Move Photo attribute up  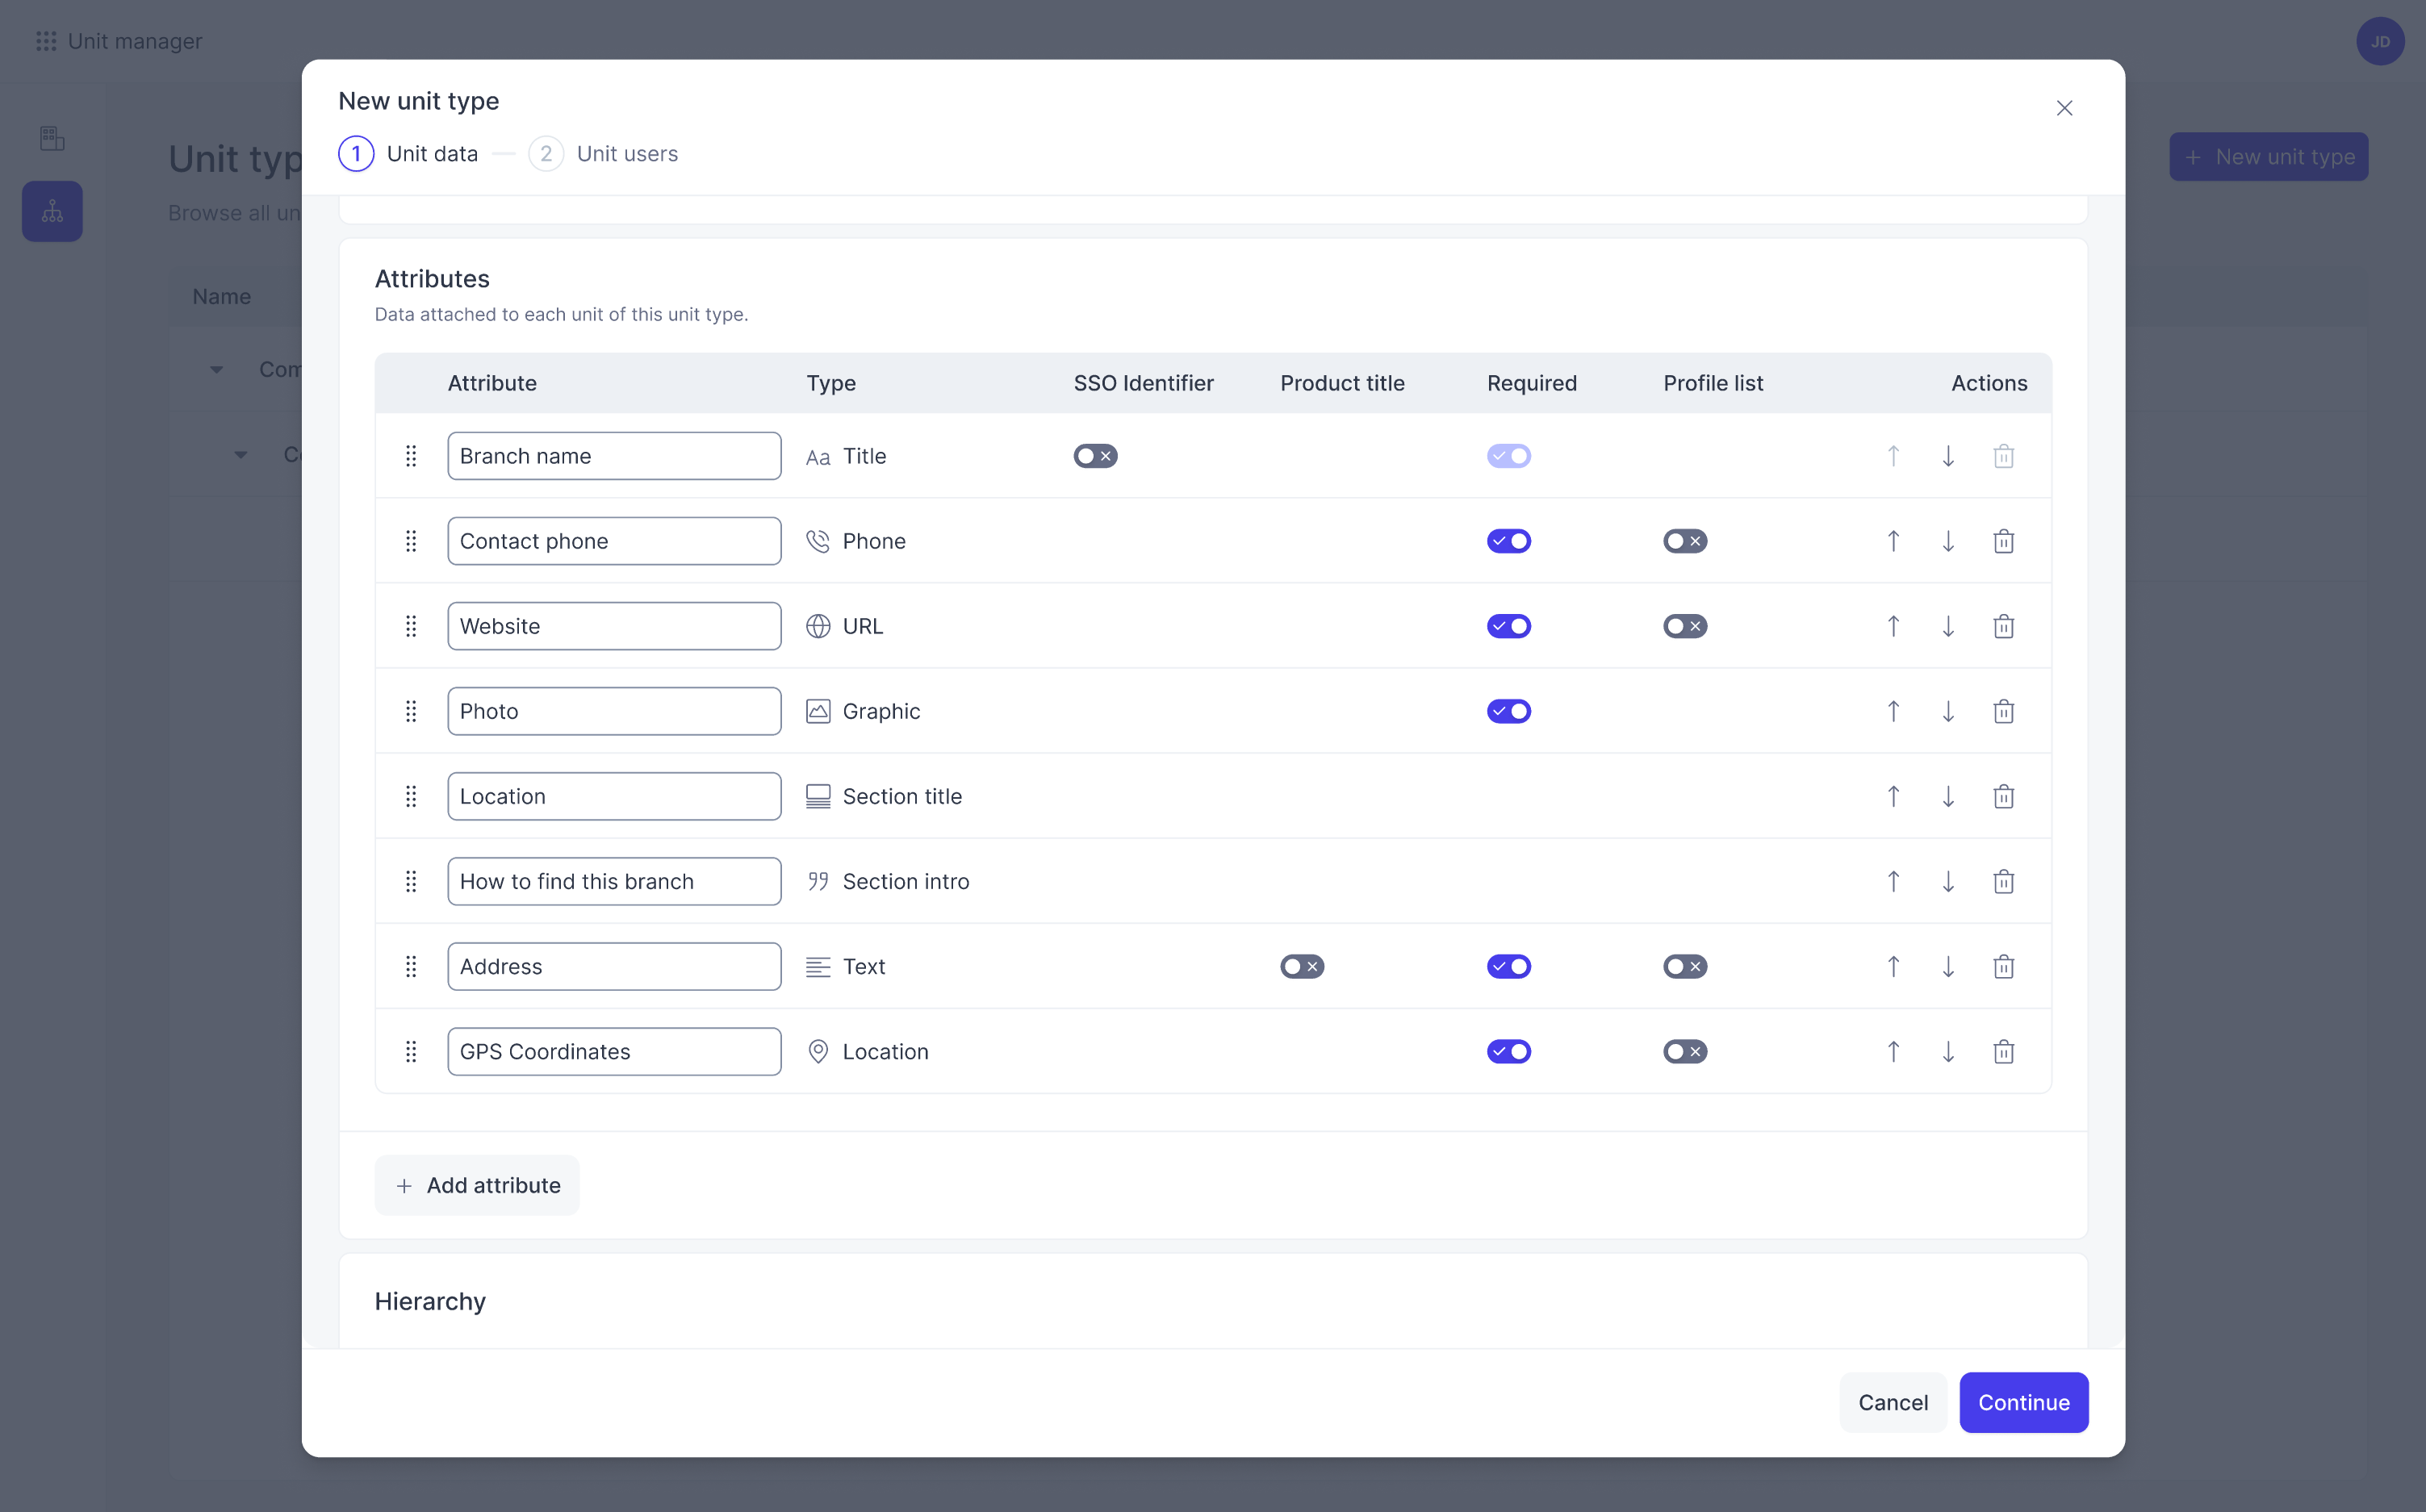coord(1893,711)
